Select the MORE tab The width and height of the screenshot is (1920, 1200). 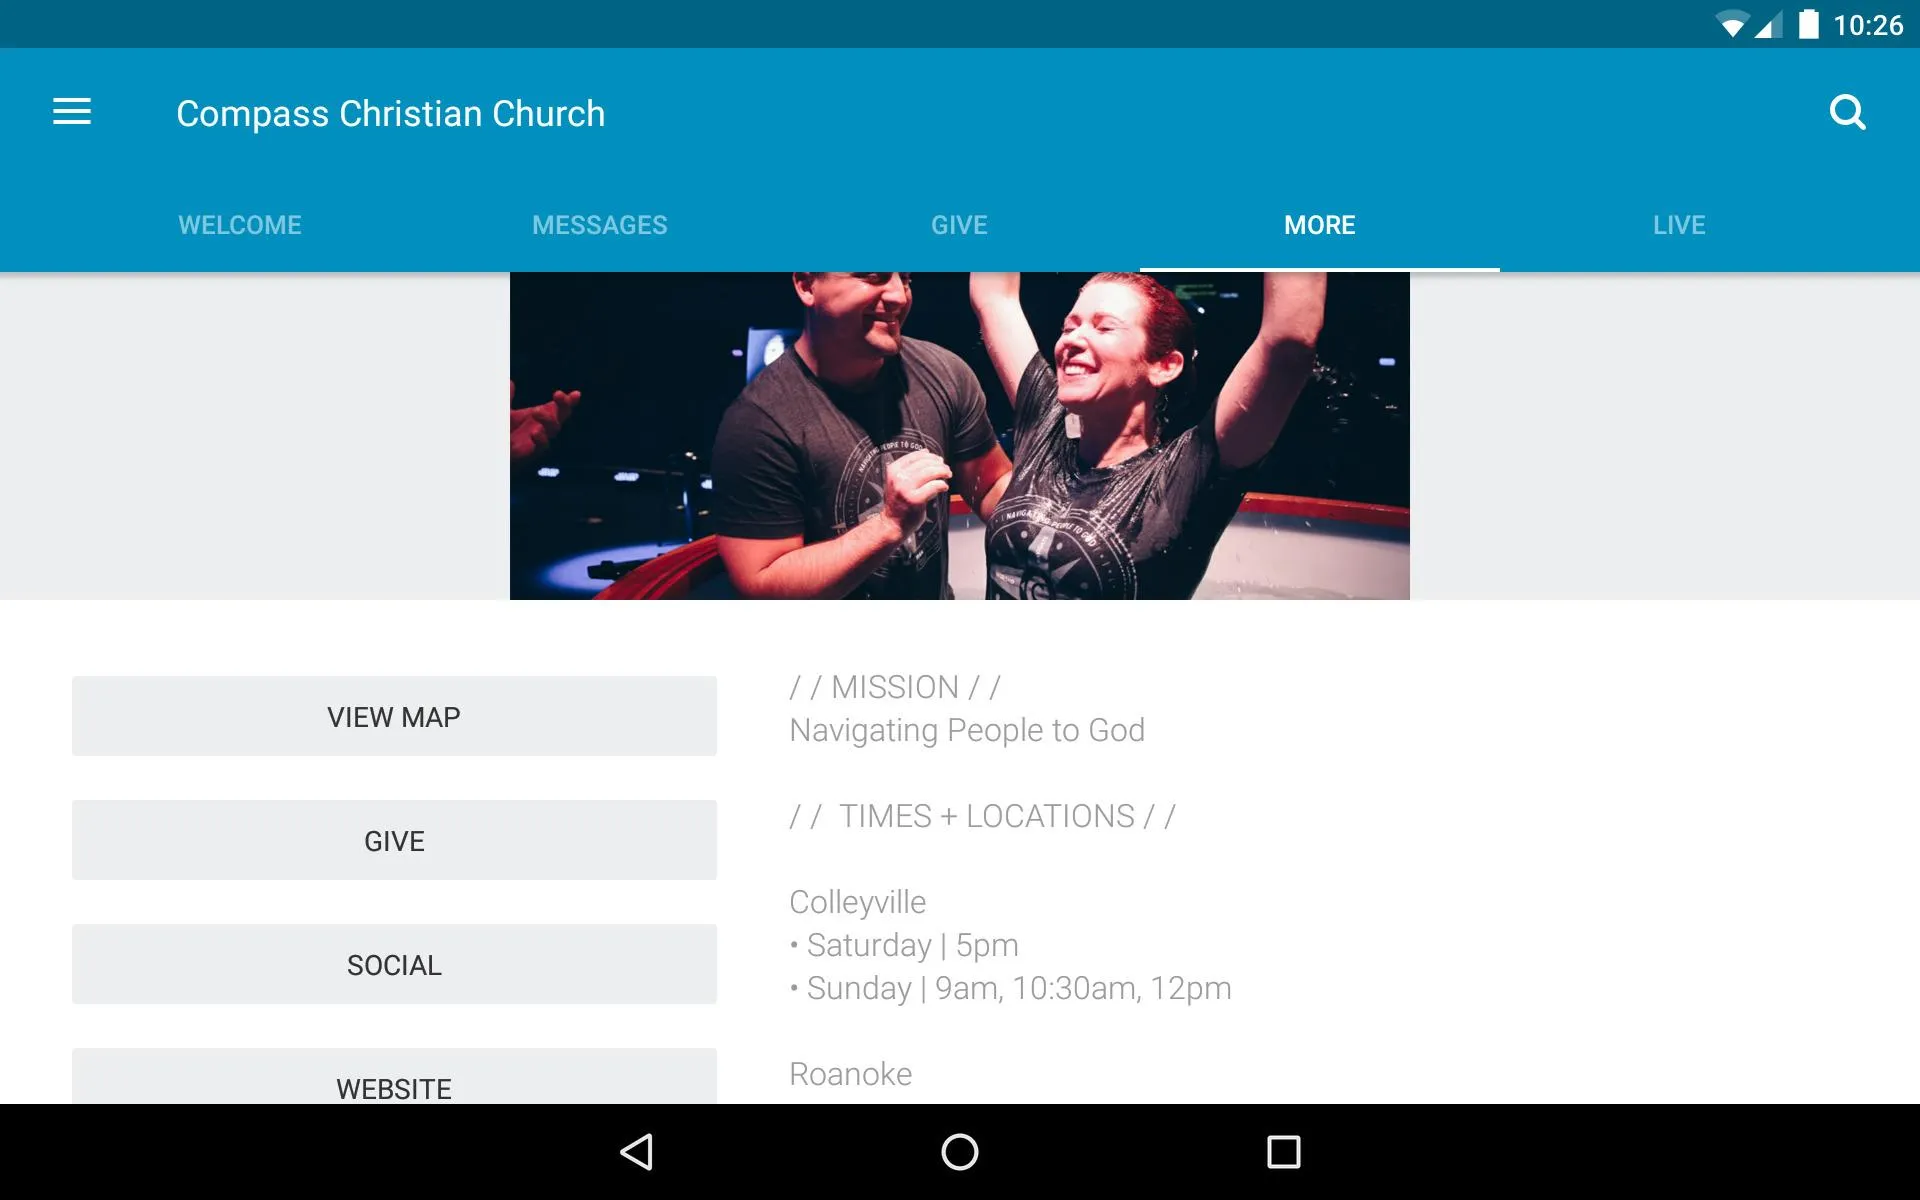click(x=1320, y=225)
